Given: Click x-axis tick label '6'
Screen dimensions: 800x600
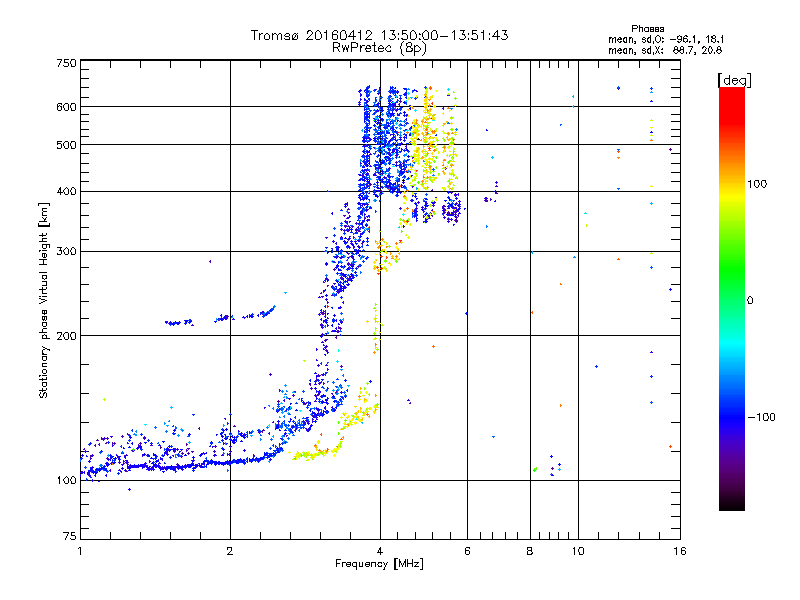Looking at the screenshot, I should pos(467,551).
